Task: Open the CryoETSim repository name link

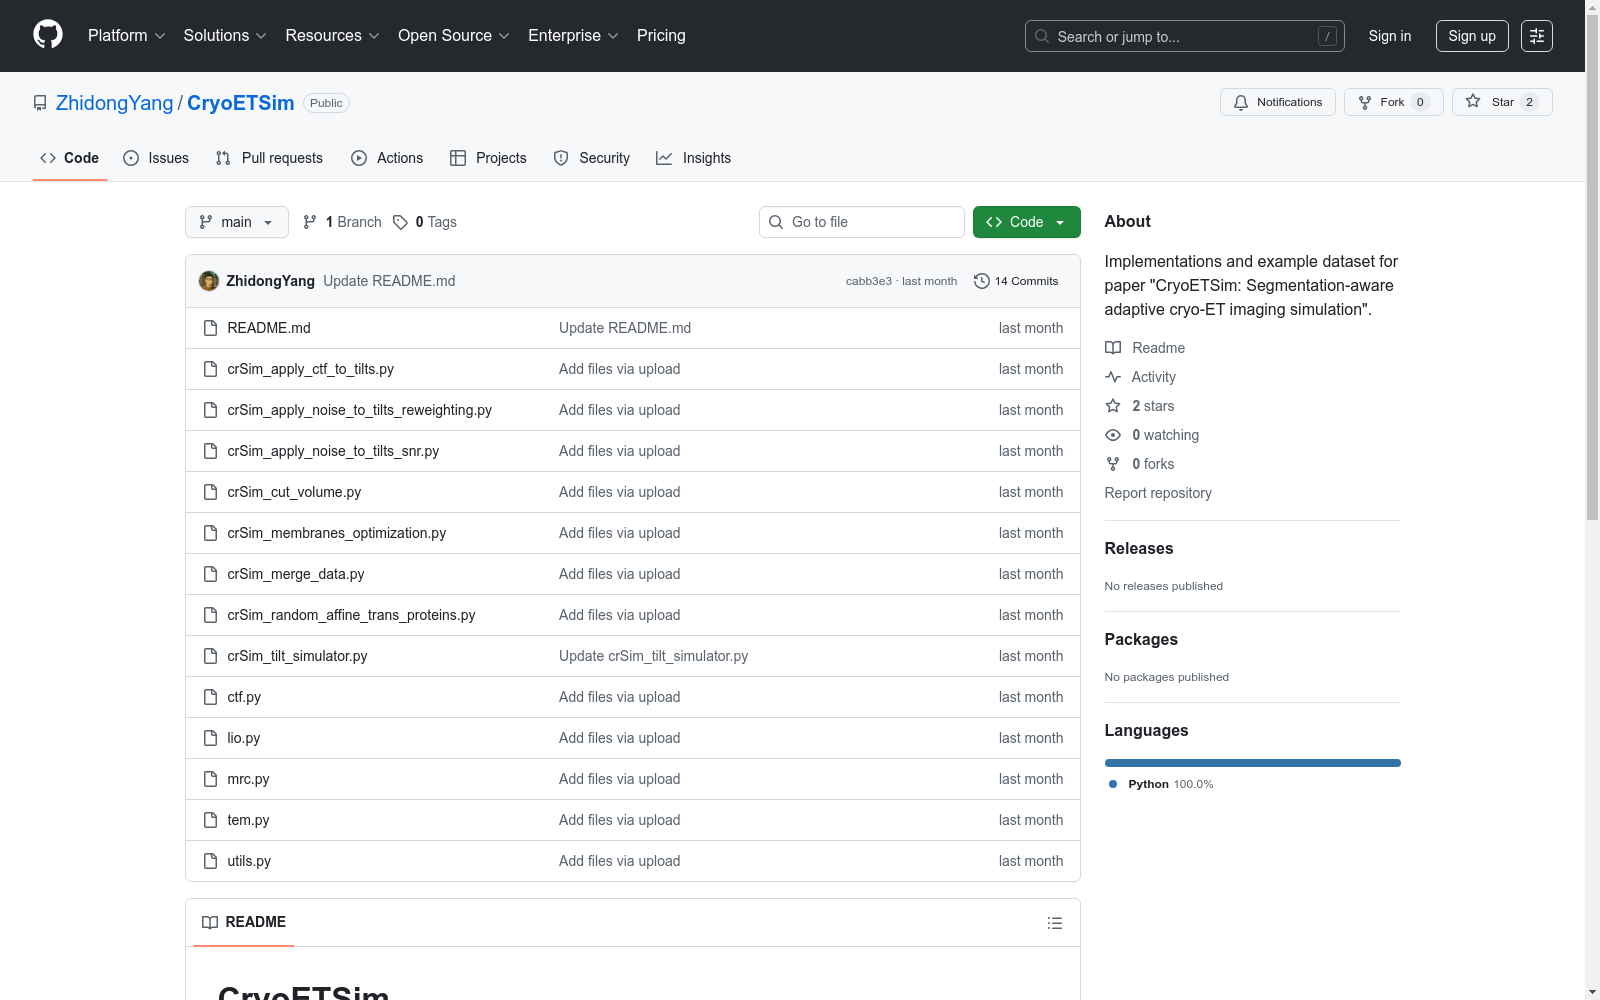Action: point(241,103)
